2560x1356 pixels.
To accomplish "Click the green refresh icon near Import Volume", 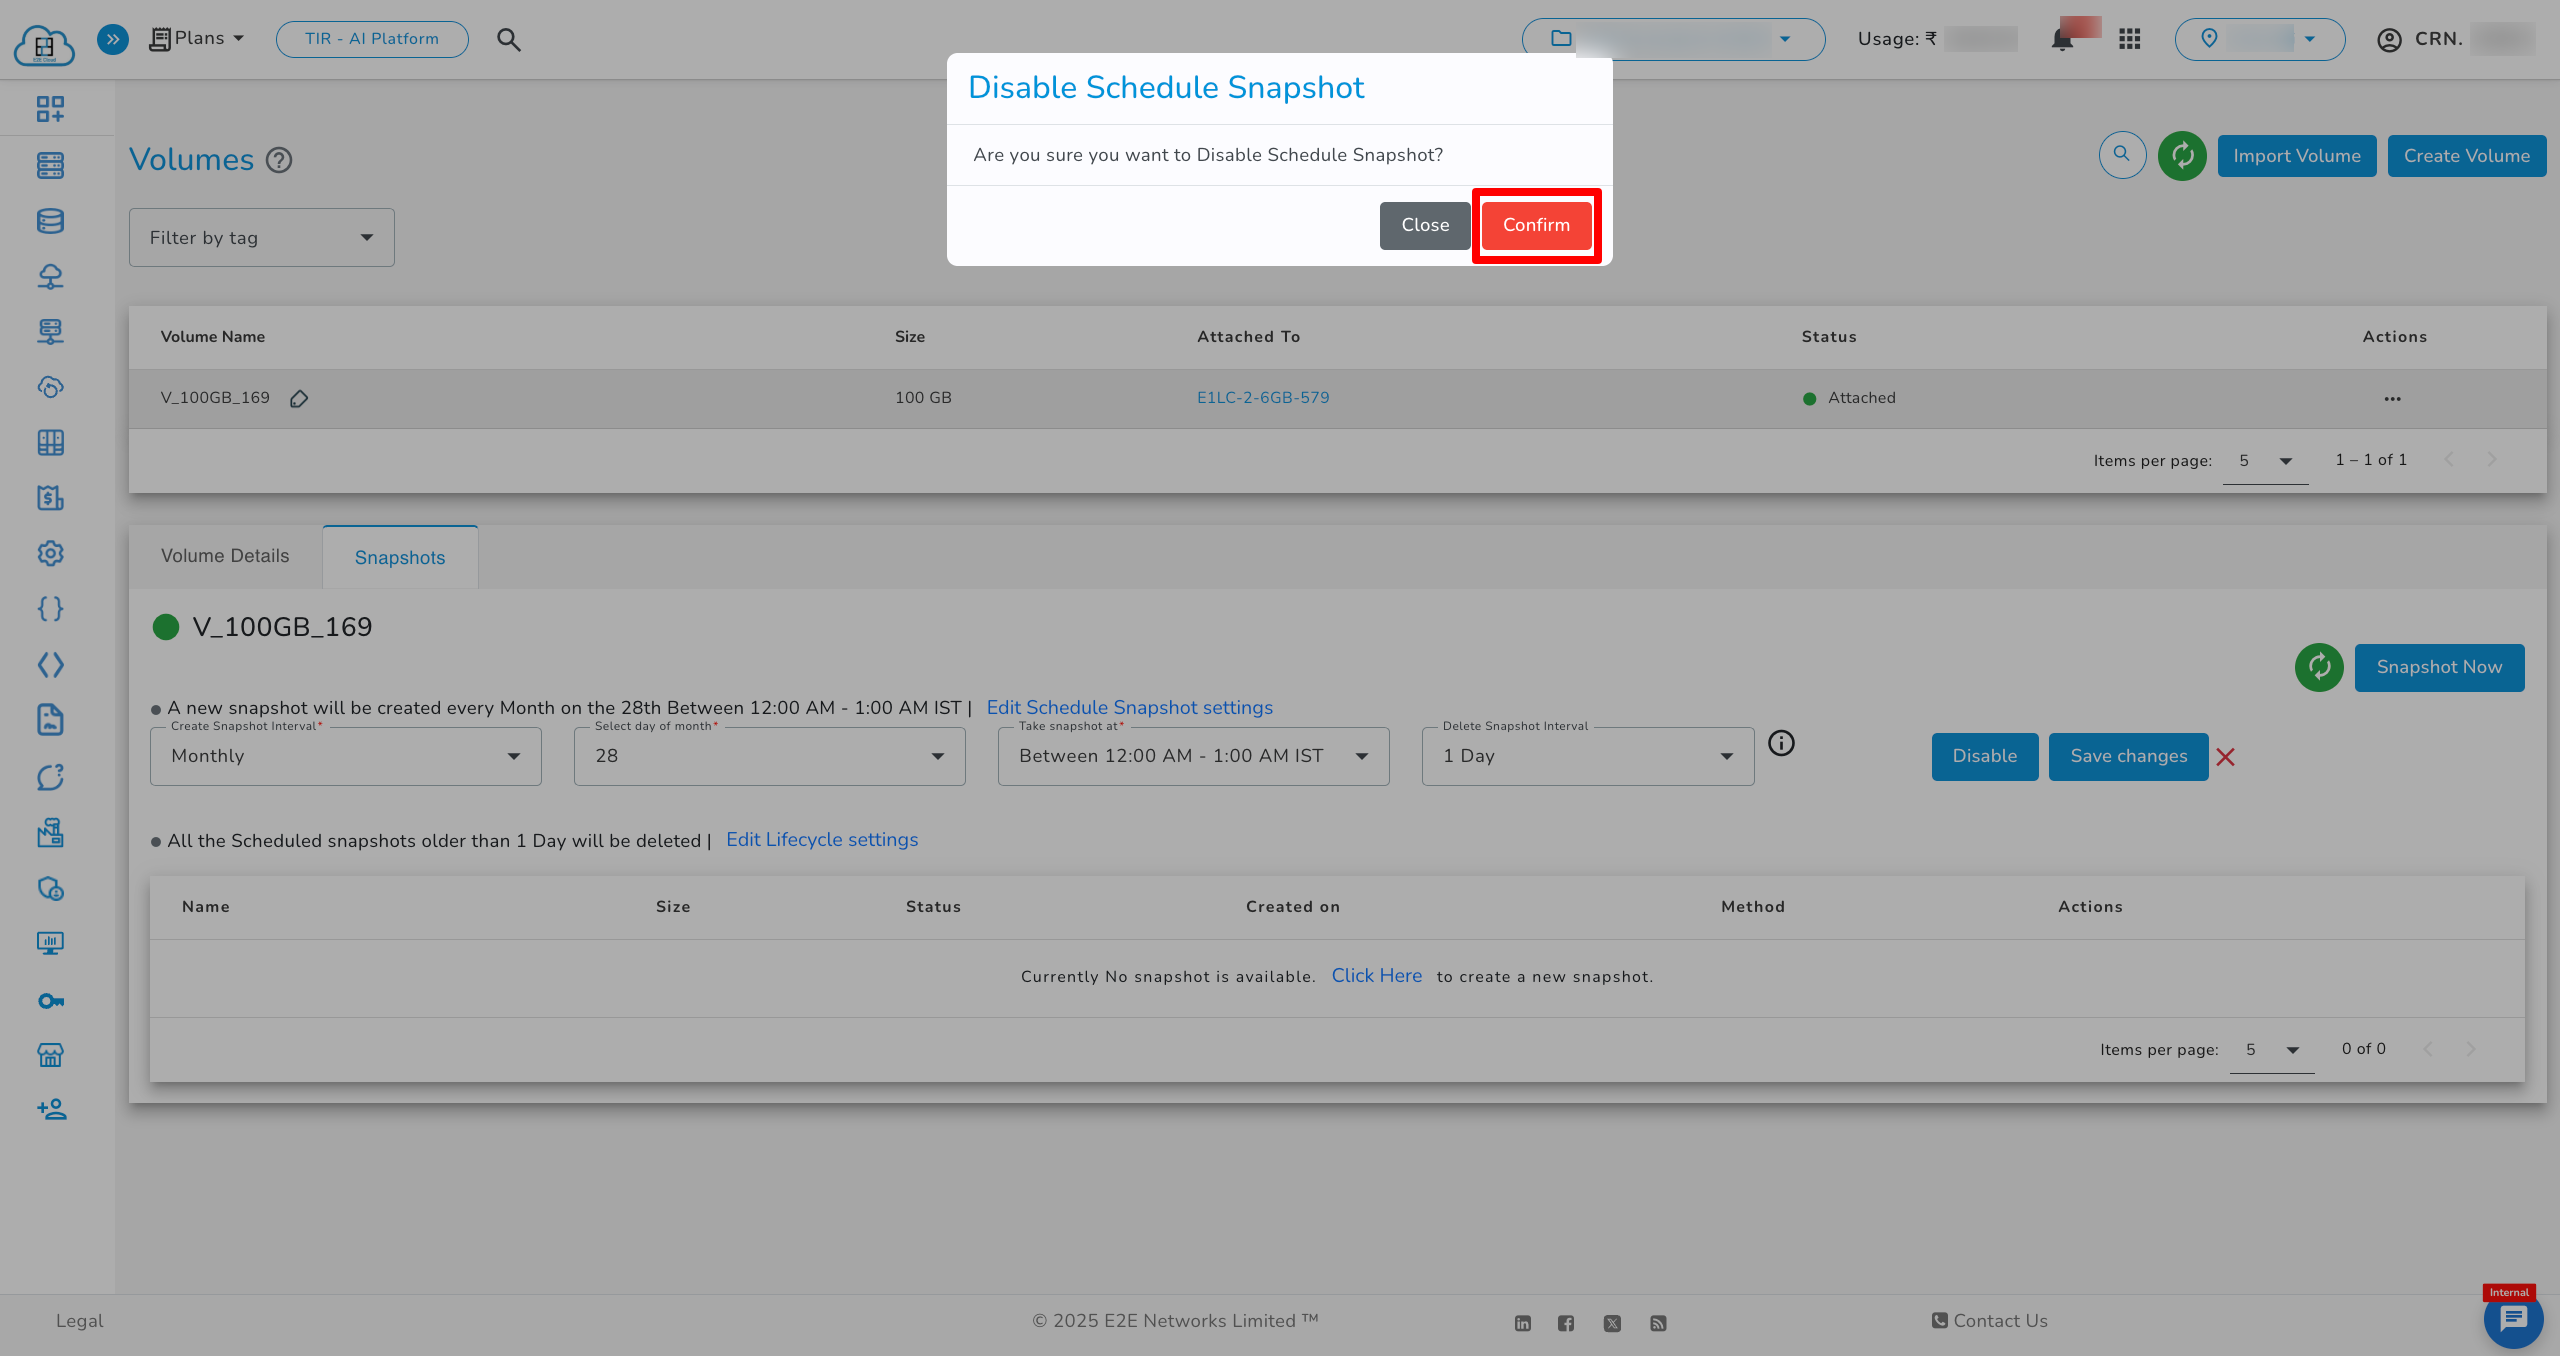I will pyautogui.click(x=2182, y=156).
